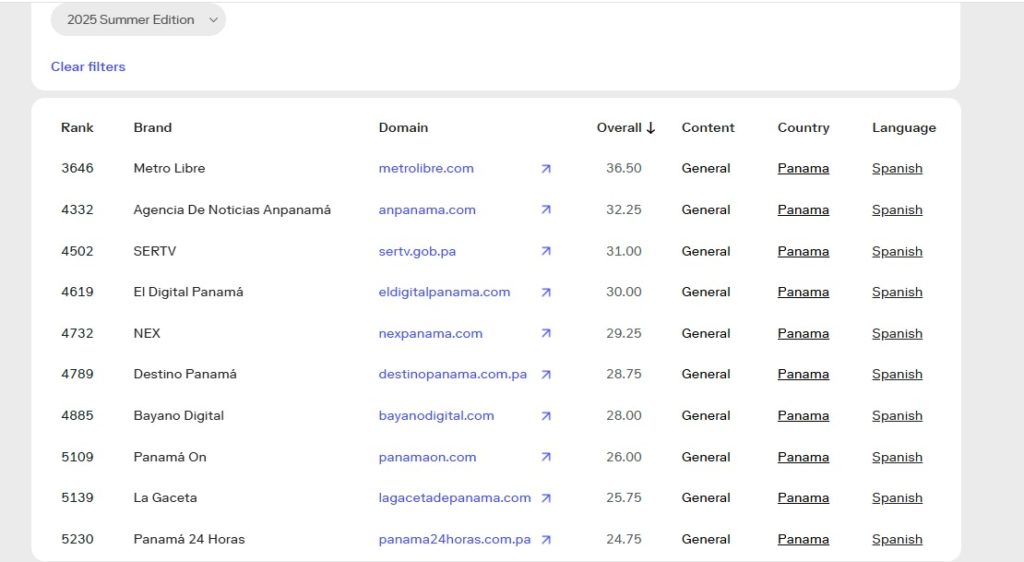Go to the bayanodigital.com link
Image resolution: width=1024 pixels, height=562 pixels.
436,416
